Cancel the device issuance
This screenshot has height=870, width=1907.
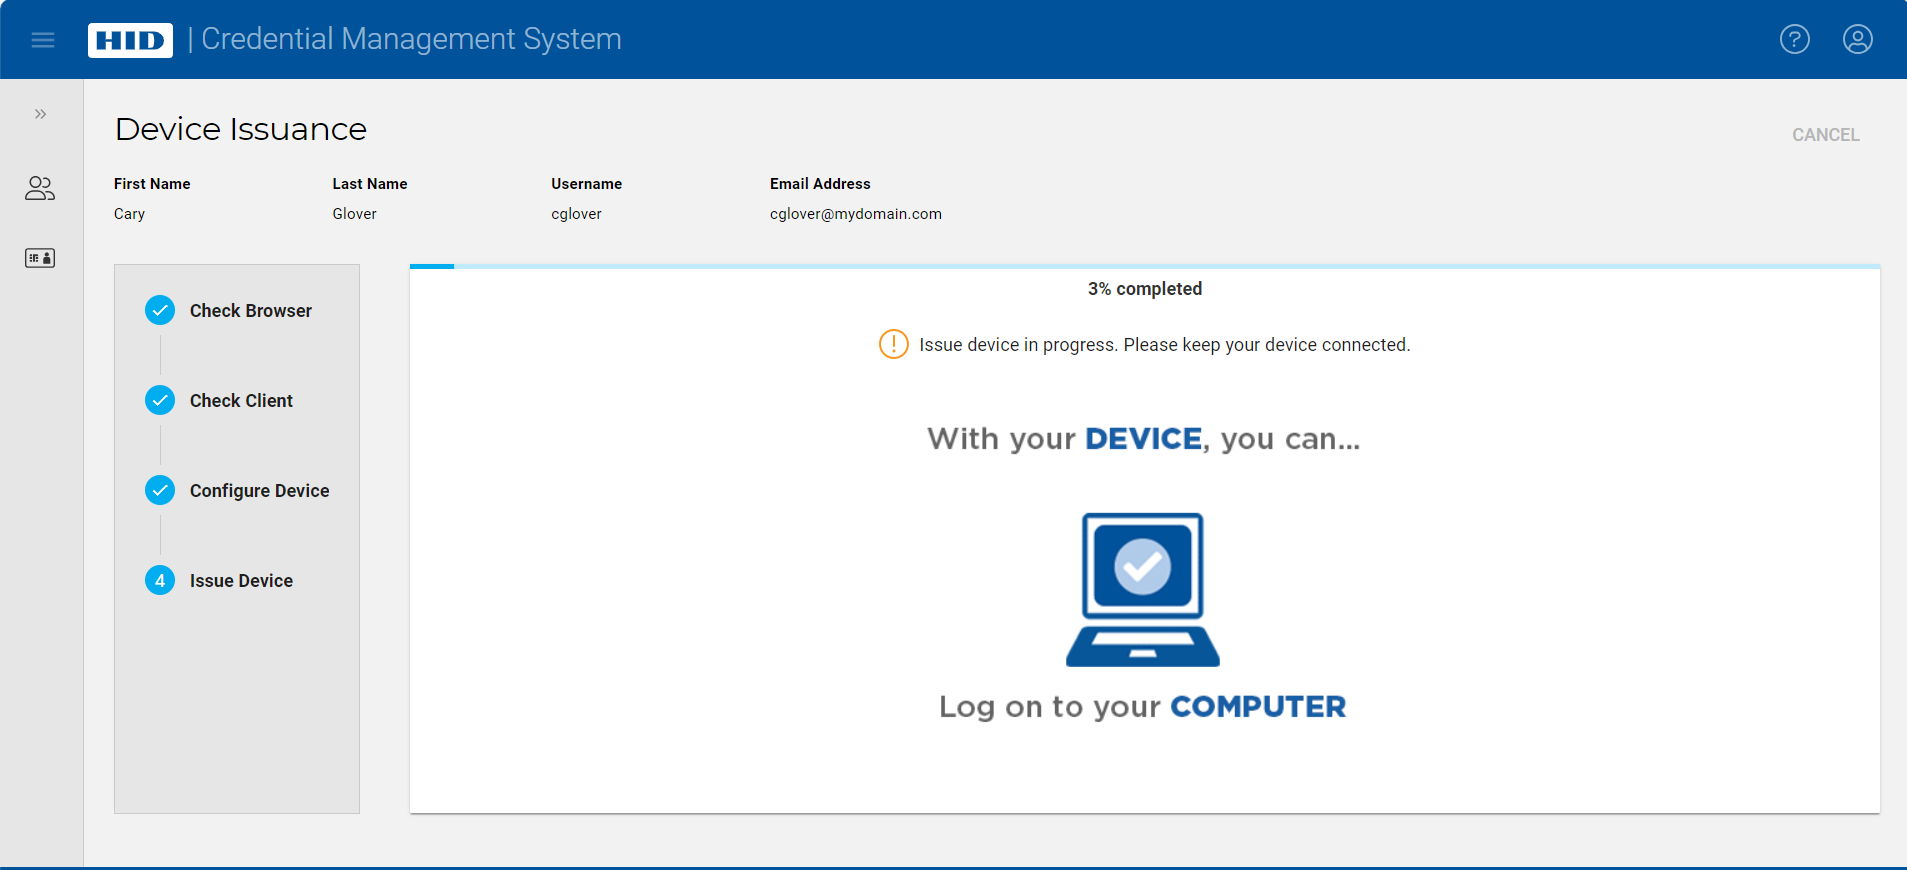pos(1825,135)
